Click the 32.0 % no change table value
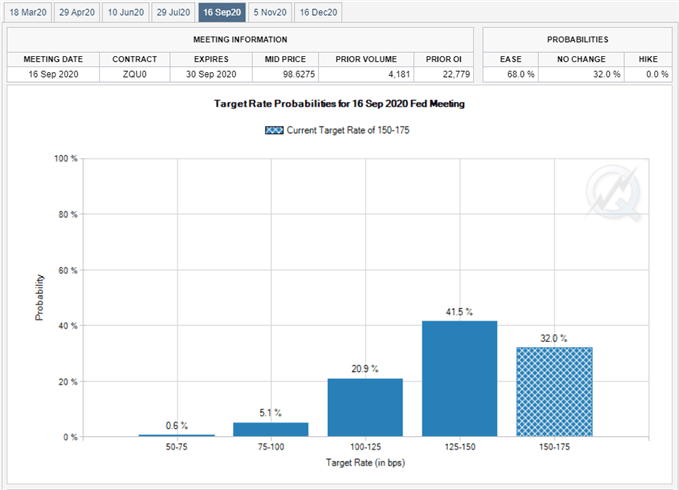 [x=607, y=74]
